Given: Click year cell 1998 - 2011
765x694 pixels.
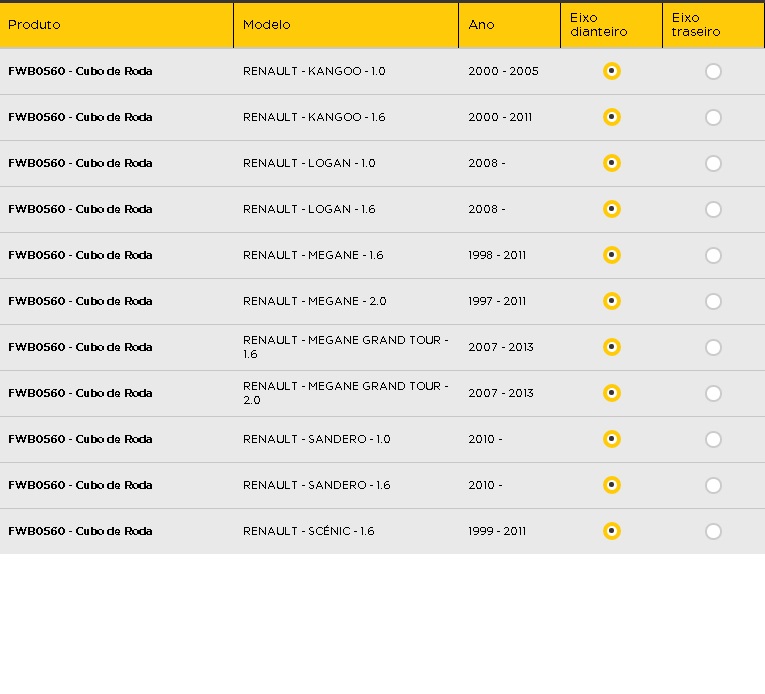Looking at the screenshot, I should [497, 255].
